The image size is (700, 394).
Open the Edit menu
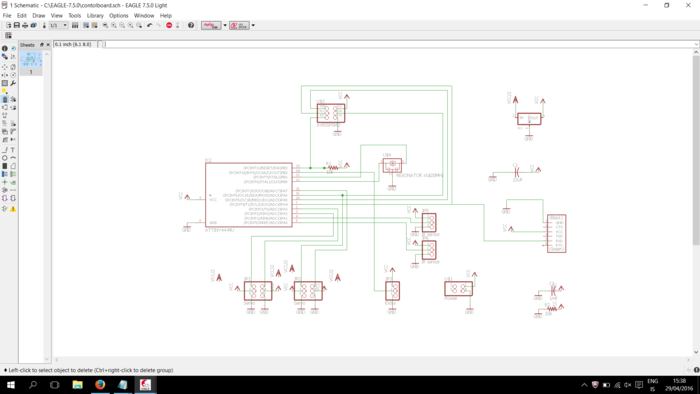pyautogui.click(x=22, y=16)
